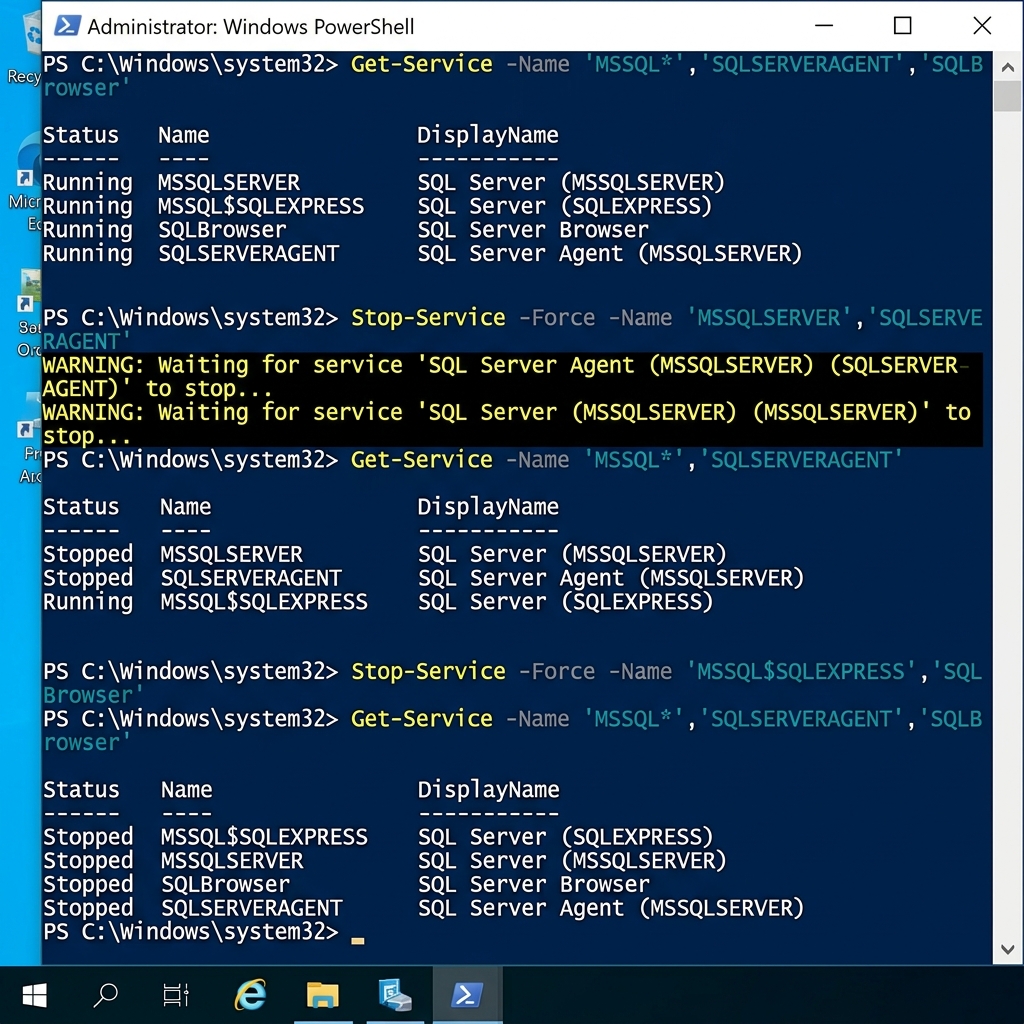Click the last table's 'Status' header
The image size is (1024, 1024).
coord(81,790)
